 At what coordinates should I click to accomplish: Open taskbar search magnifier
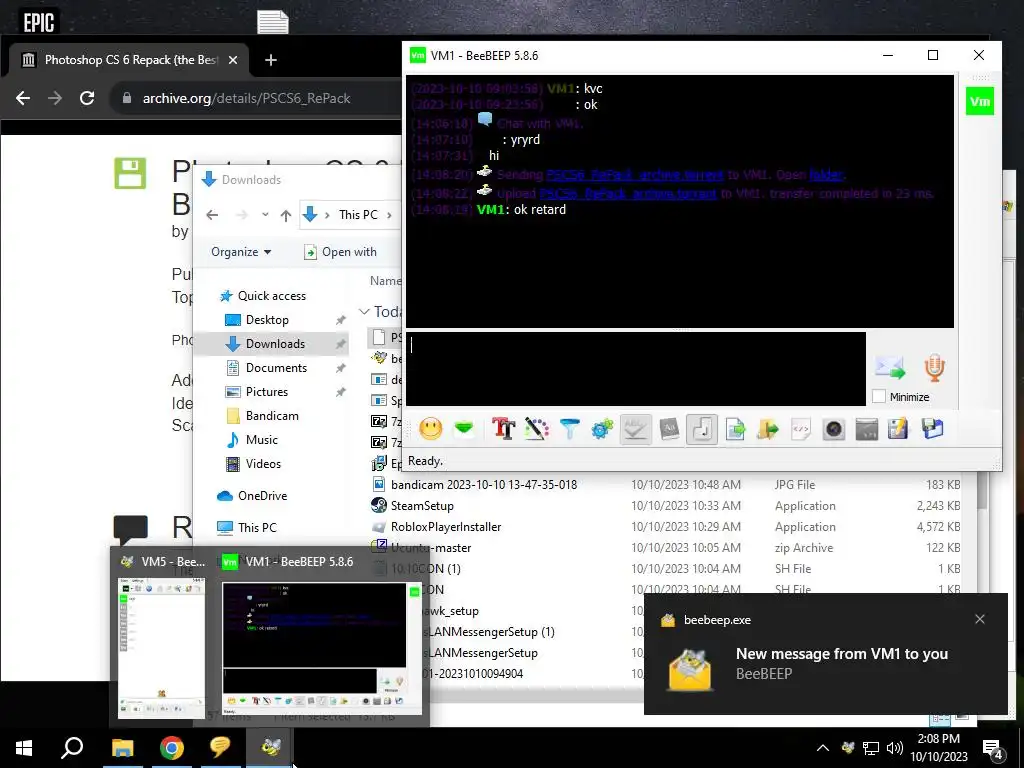(x=72, y=748)
